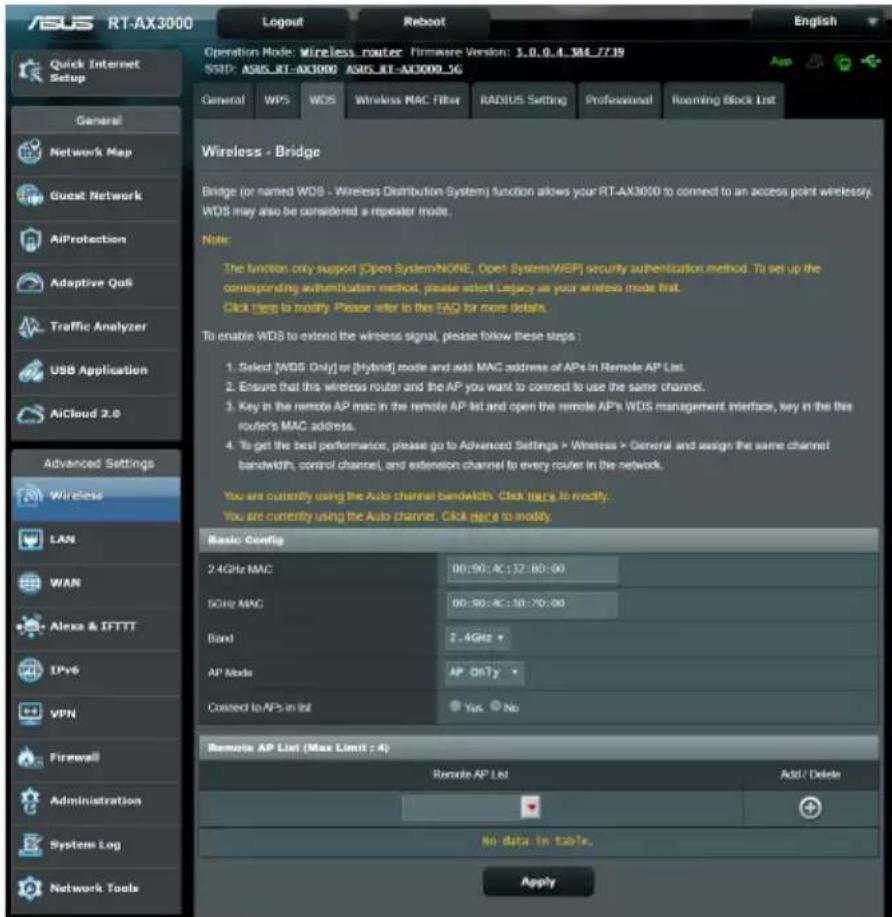This screenshot has width=892, height=917.
Task: Click the LAN icon in sidebar
Action: pyautogui.click(x=30, y=539)
